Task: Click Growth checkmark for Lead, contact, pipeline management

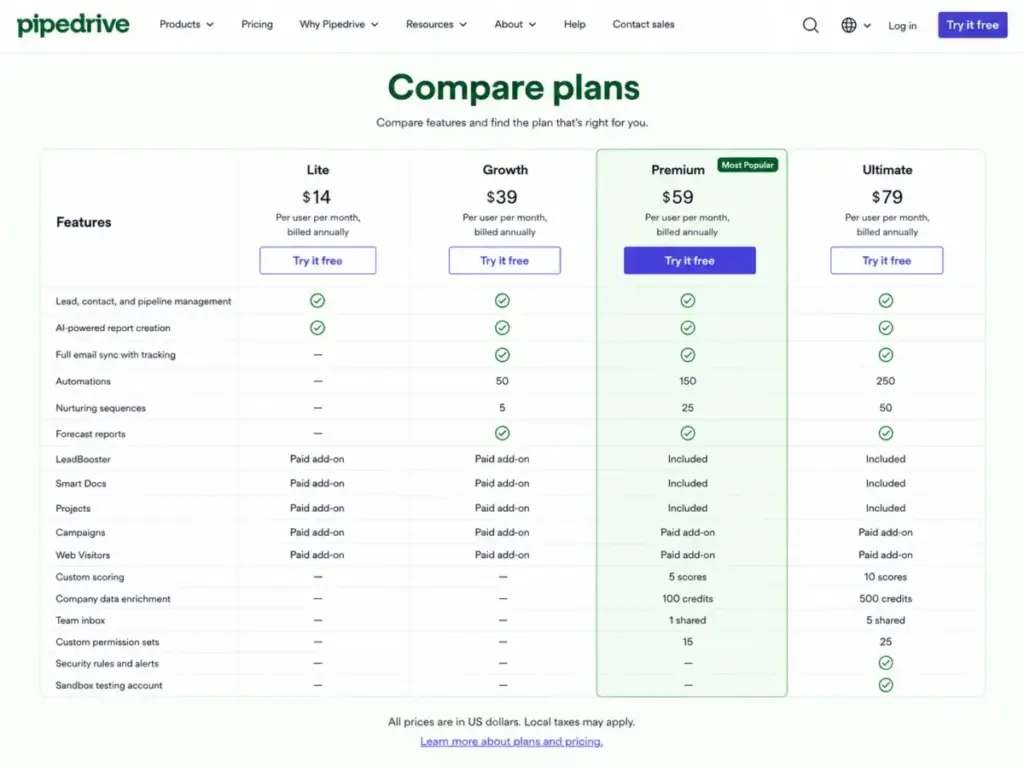Action: tap(502, 300)
